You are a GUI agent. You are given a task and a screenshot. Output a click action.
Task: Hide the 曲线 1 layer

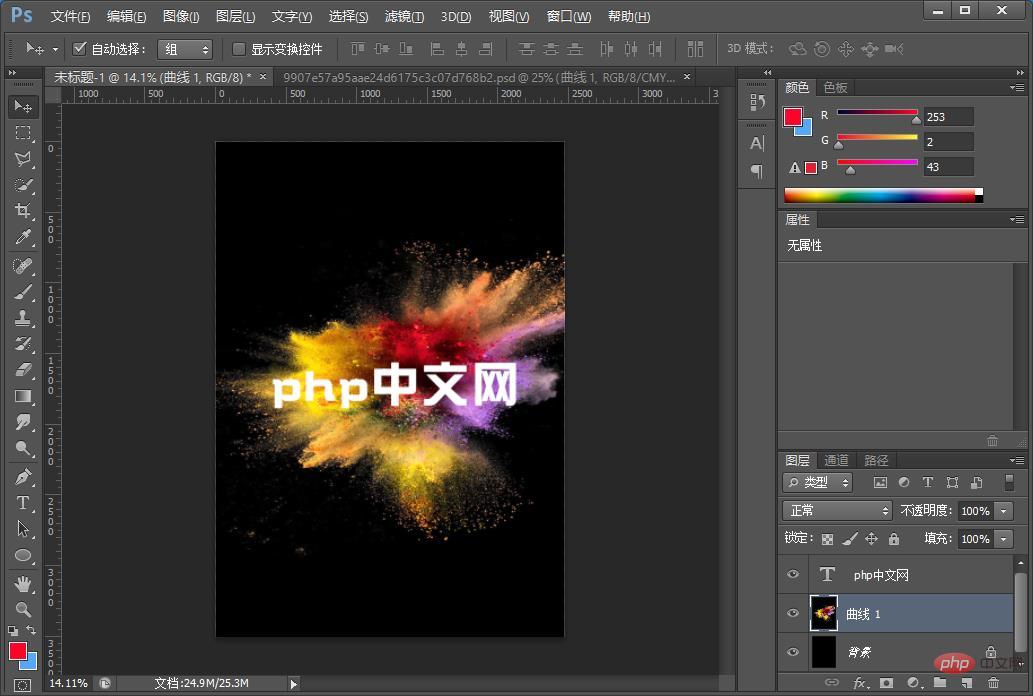[793, 613]
